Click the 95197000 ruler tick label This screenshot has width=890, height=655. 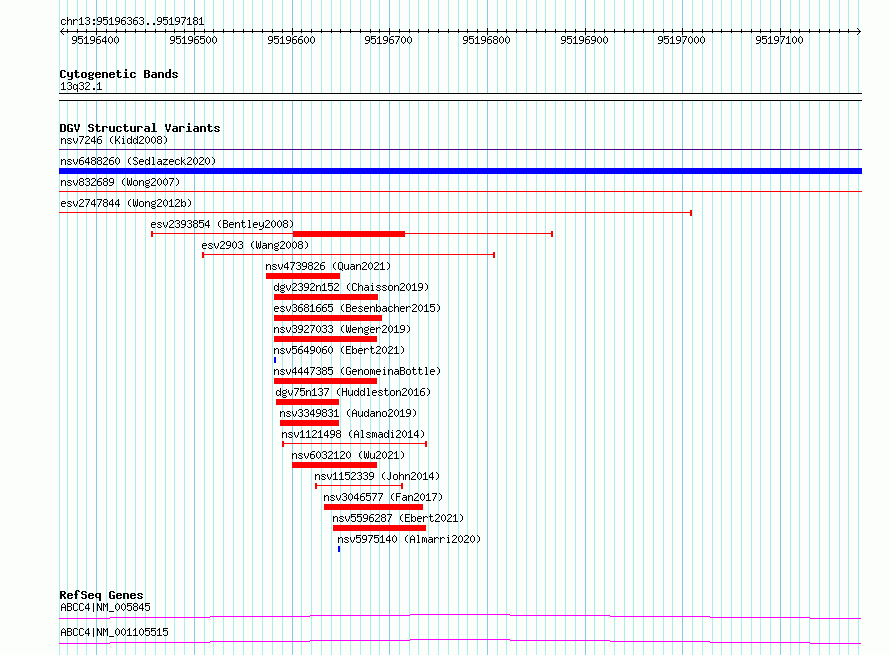[x=682, y=40]
